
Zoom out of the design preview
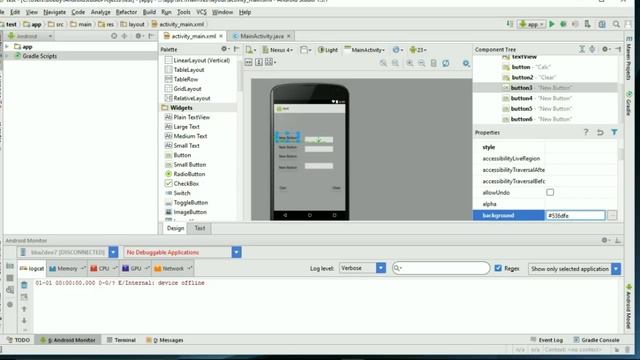click(422, 63)
